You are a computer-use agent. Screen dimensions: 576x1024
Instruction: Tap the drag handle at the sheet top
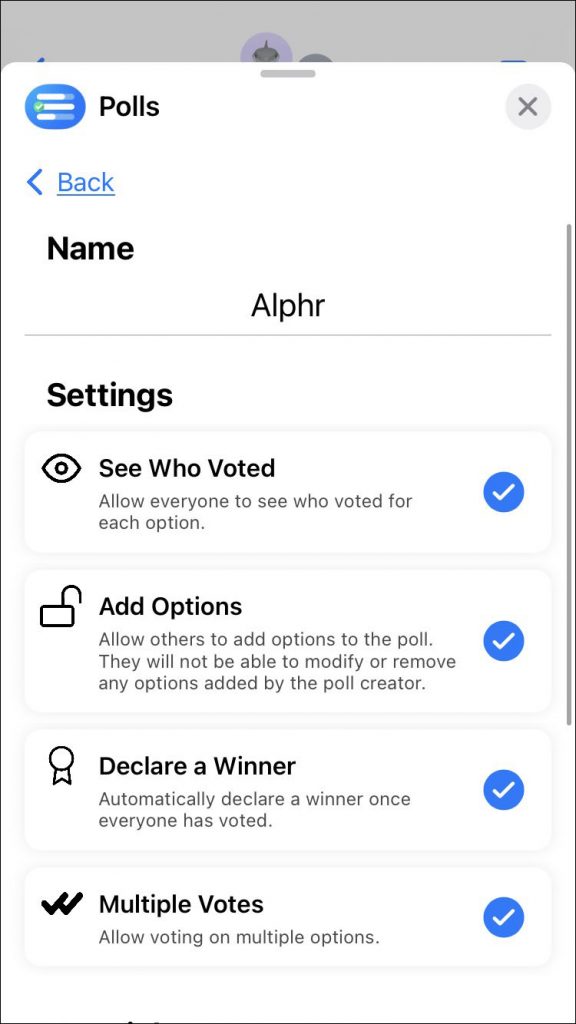(288, 72)
